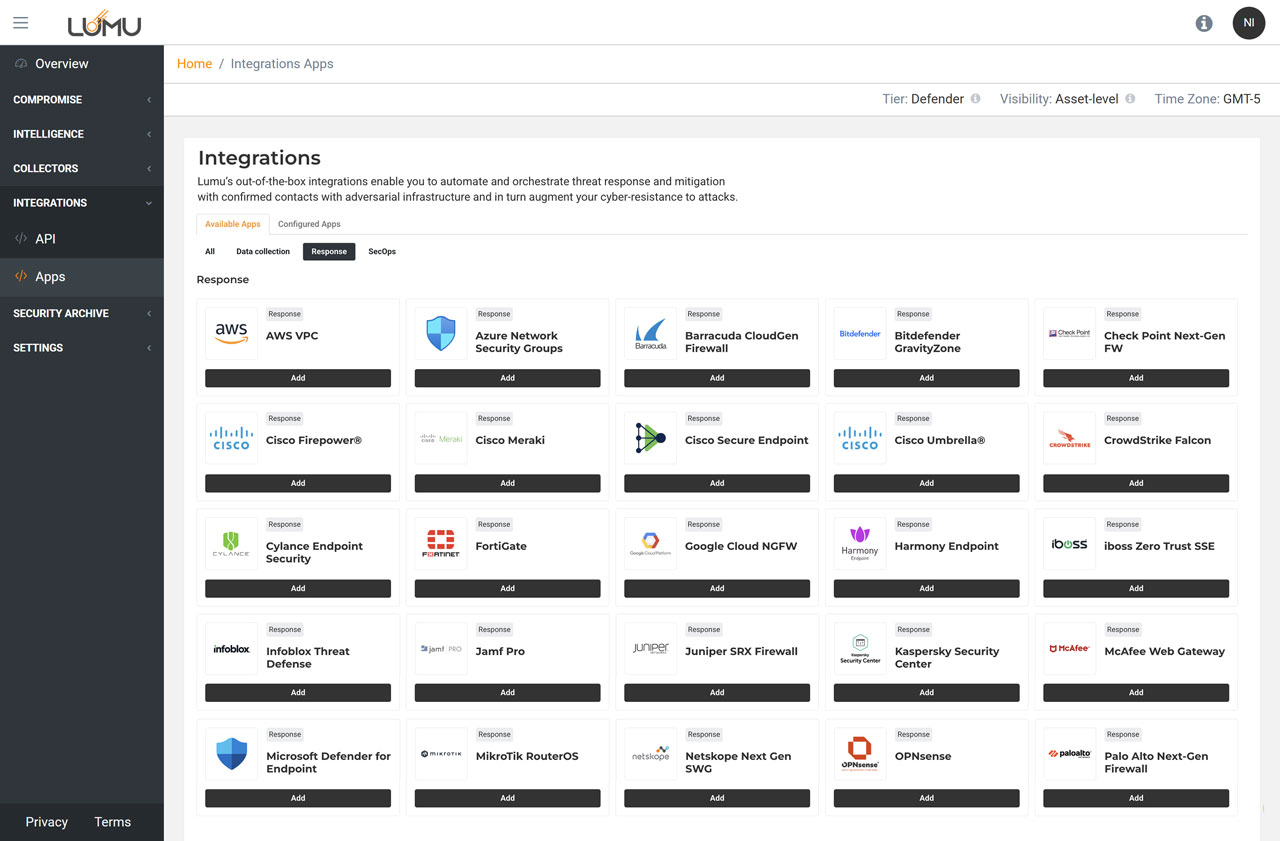The width and height of the screenshot is (1280, 841).
Task: Click the OPNsense logo icon
Action: 860,754
